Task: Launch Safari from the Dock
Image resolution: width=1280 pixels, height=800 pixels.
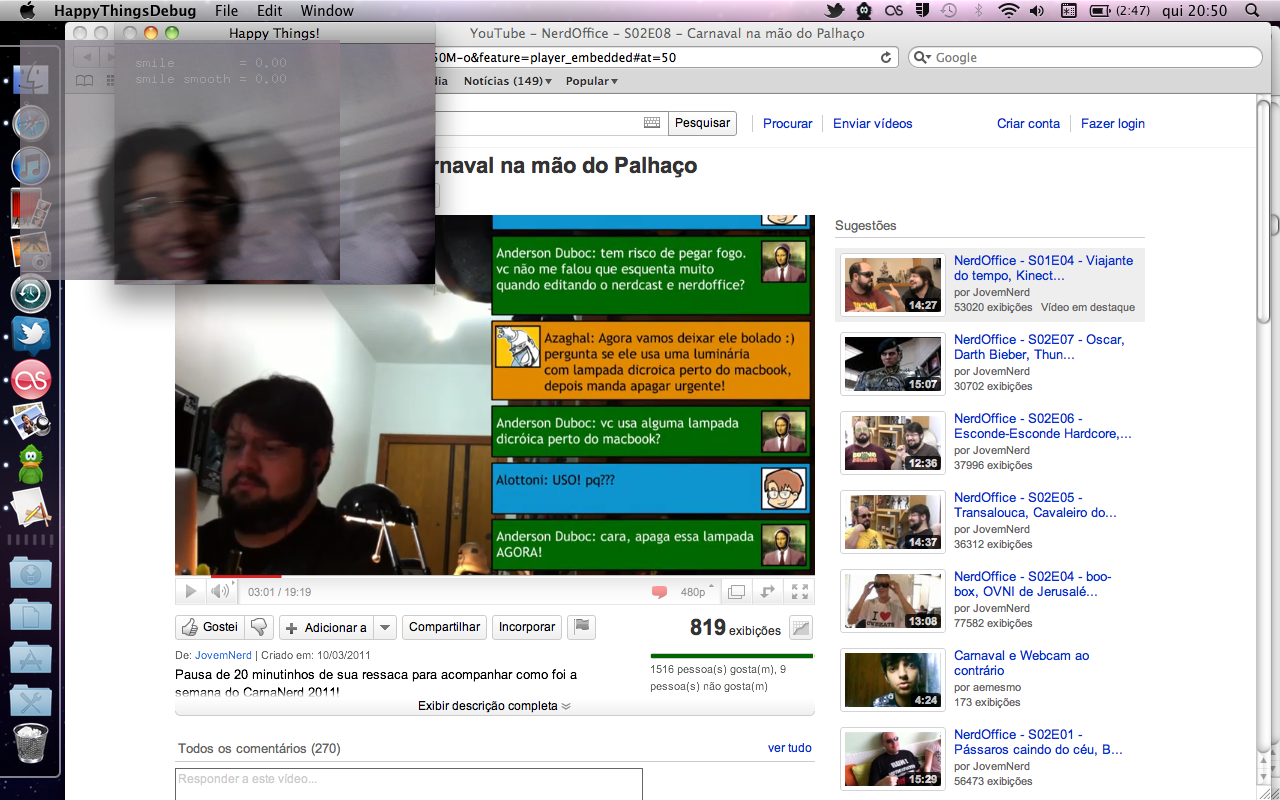Action: tap(31, 125)
